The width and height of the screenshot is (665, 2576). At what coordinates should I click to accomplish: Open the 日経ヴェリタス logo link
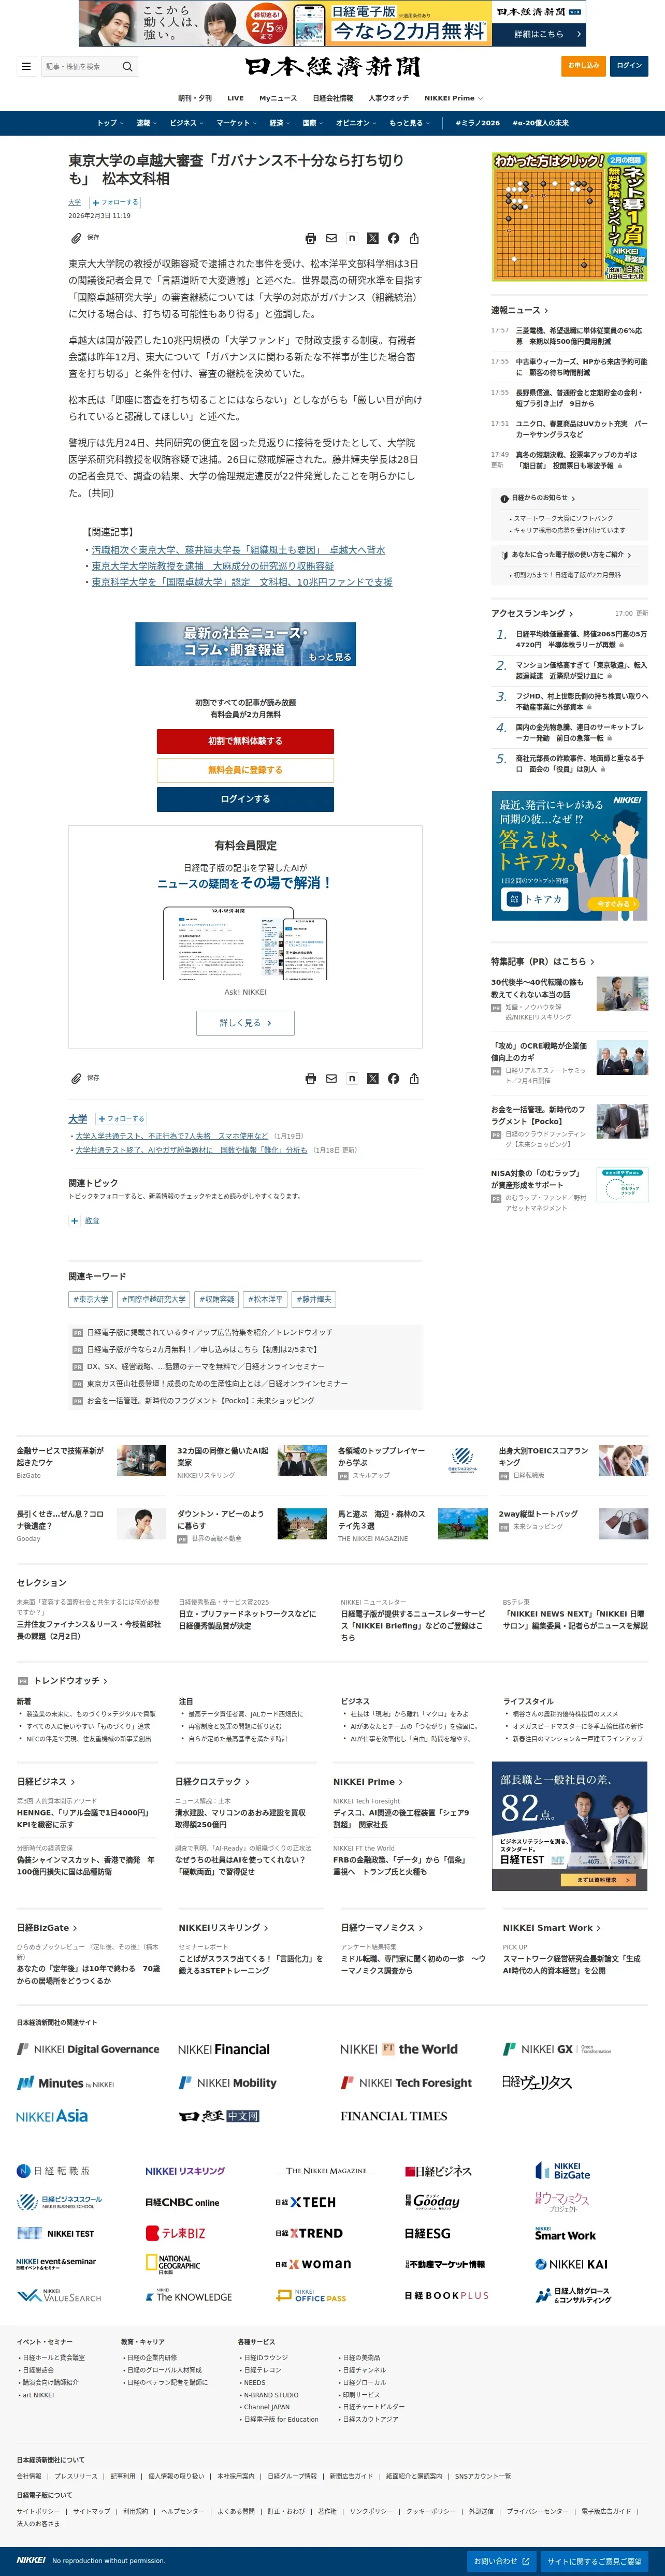pos(537,2082)
